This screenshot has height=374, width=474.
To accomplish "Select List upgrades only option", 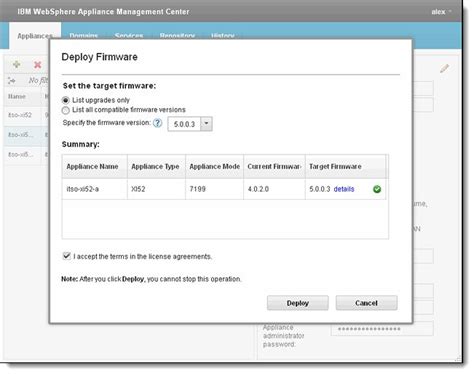I will pyautogui.click(x=66, y=100).
